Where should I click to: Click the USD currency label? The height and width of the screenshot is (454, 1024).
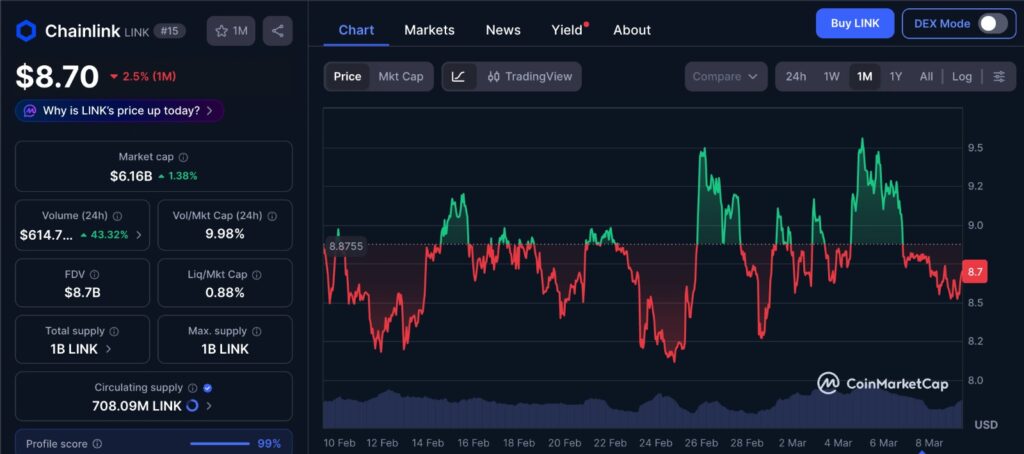pyautogui.click(x=986, y=425)
